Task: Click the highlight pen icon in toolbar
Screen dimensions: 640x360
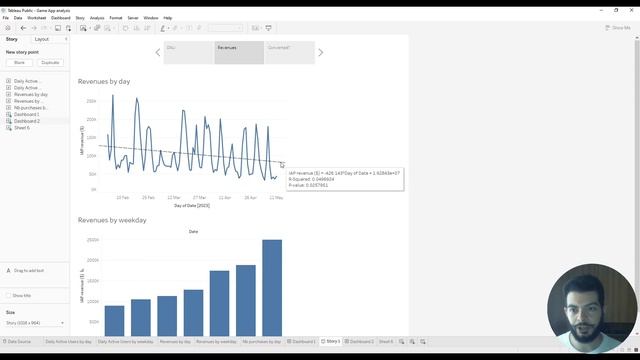Action: point(162,28)
